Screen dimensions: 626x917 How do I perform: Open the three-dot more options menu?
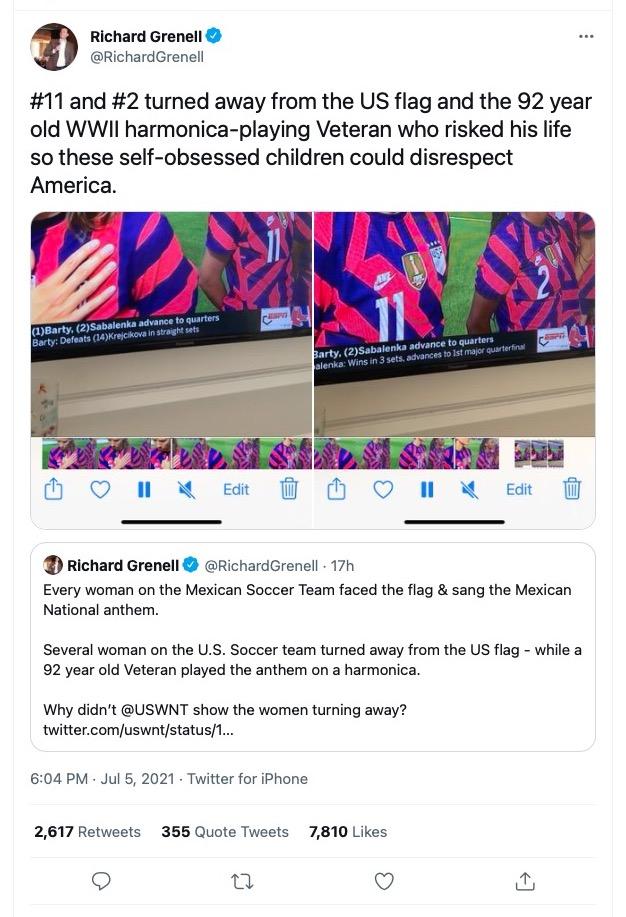[x=586, y=37]
